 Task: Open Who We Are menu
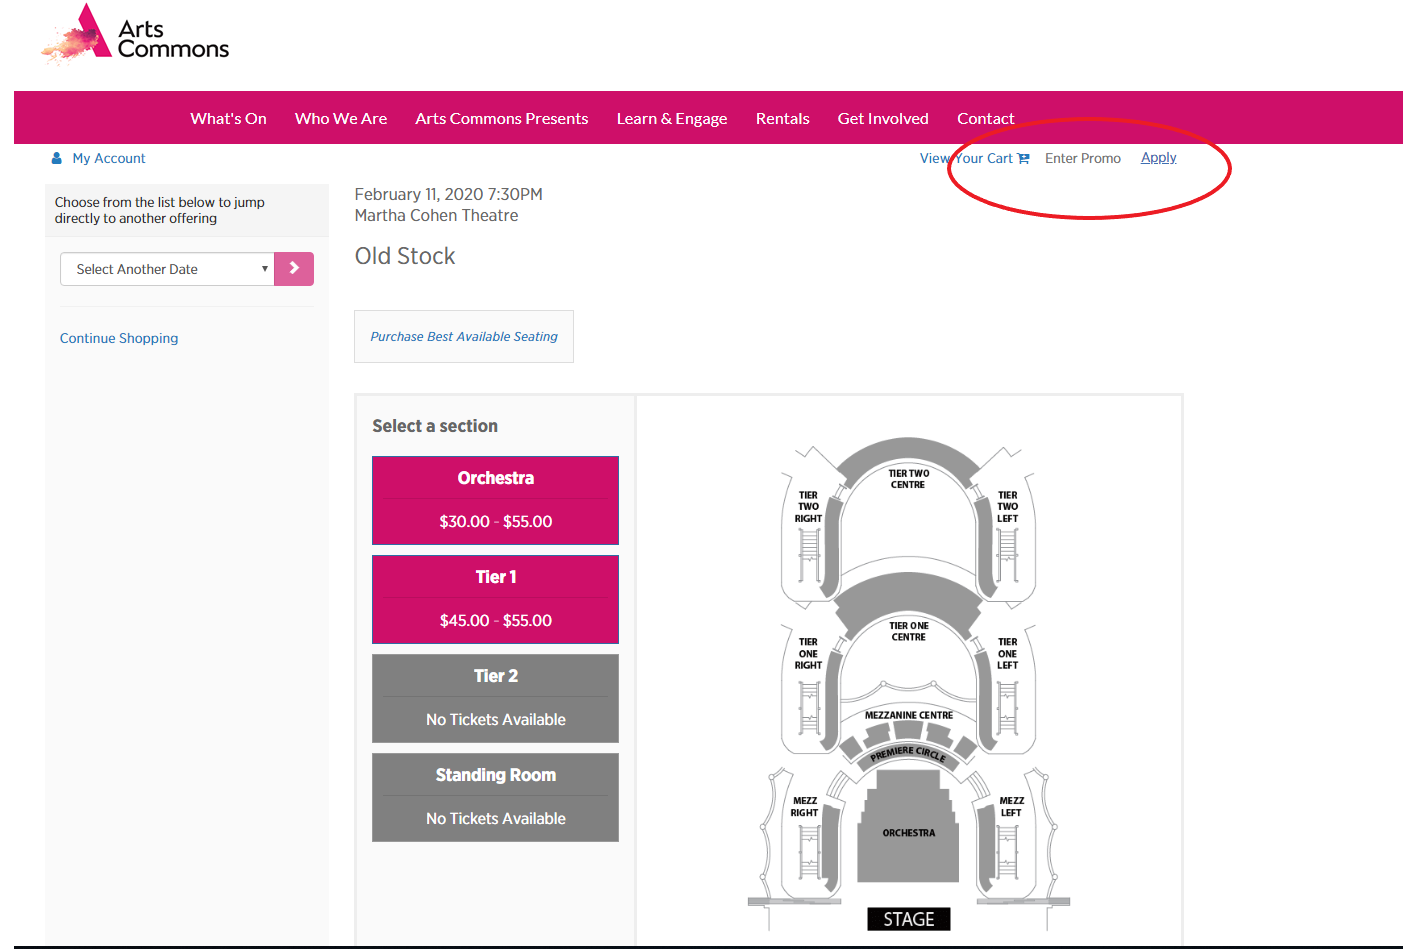tap(341, 118)
